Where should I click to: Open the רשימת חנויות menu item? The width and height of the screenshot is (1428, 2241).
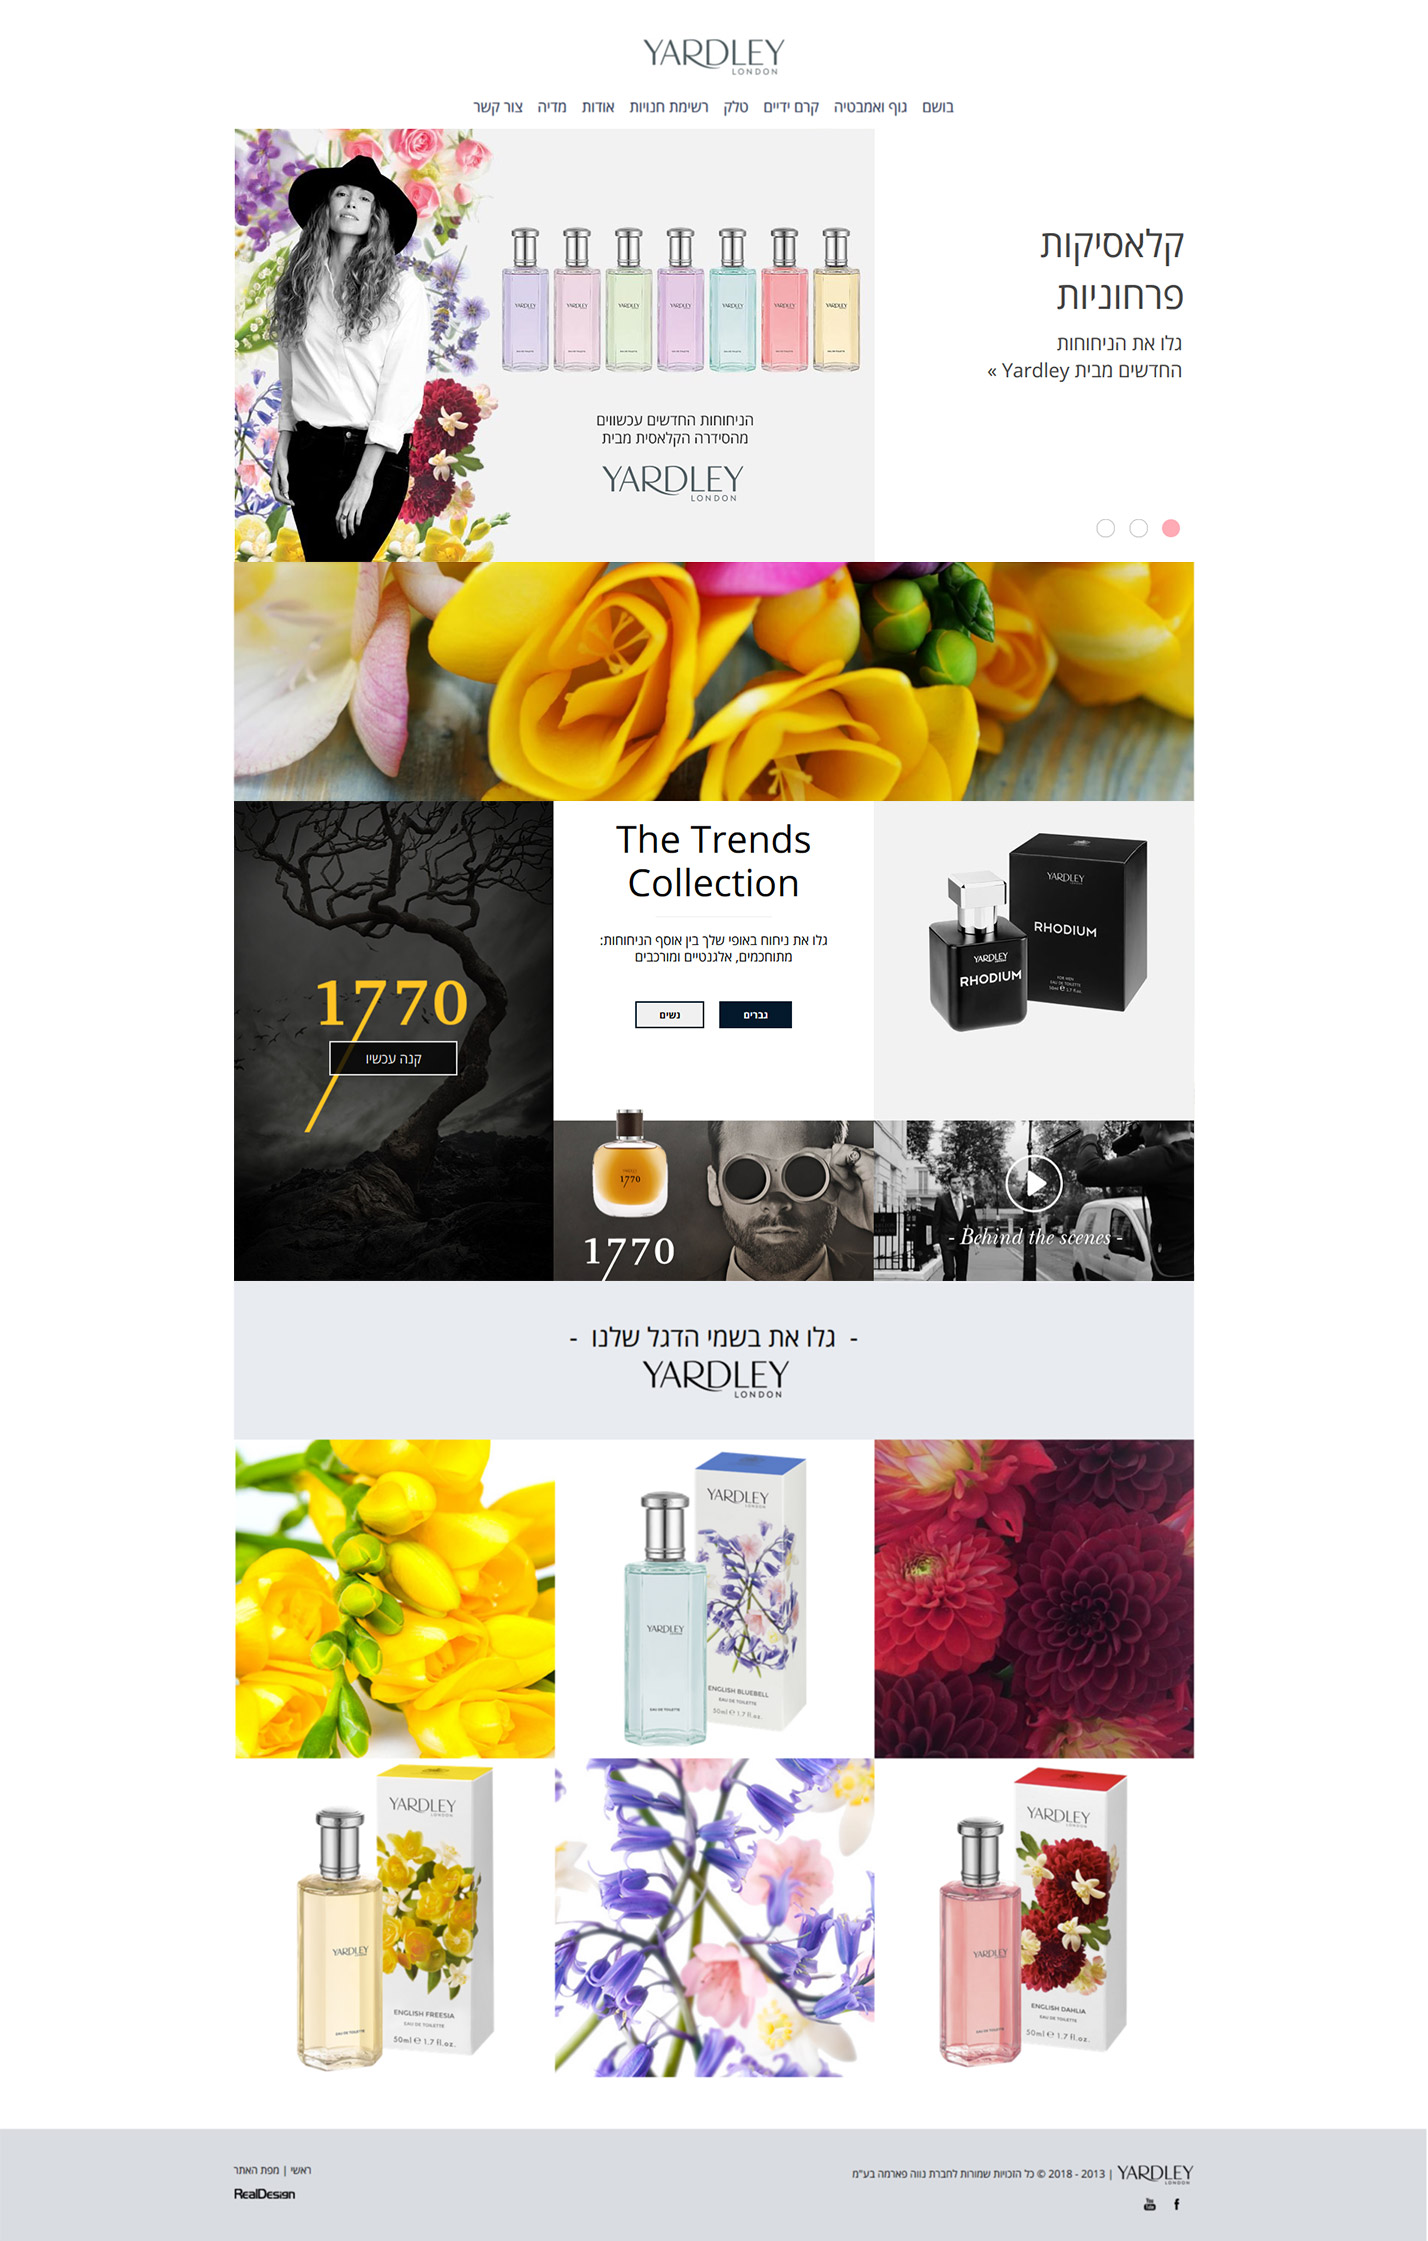pos(669,107)
